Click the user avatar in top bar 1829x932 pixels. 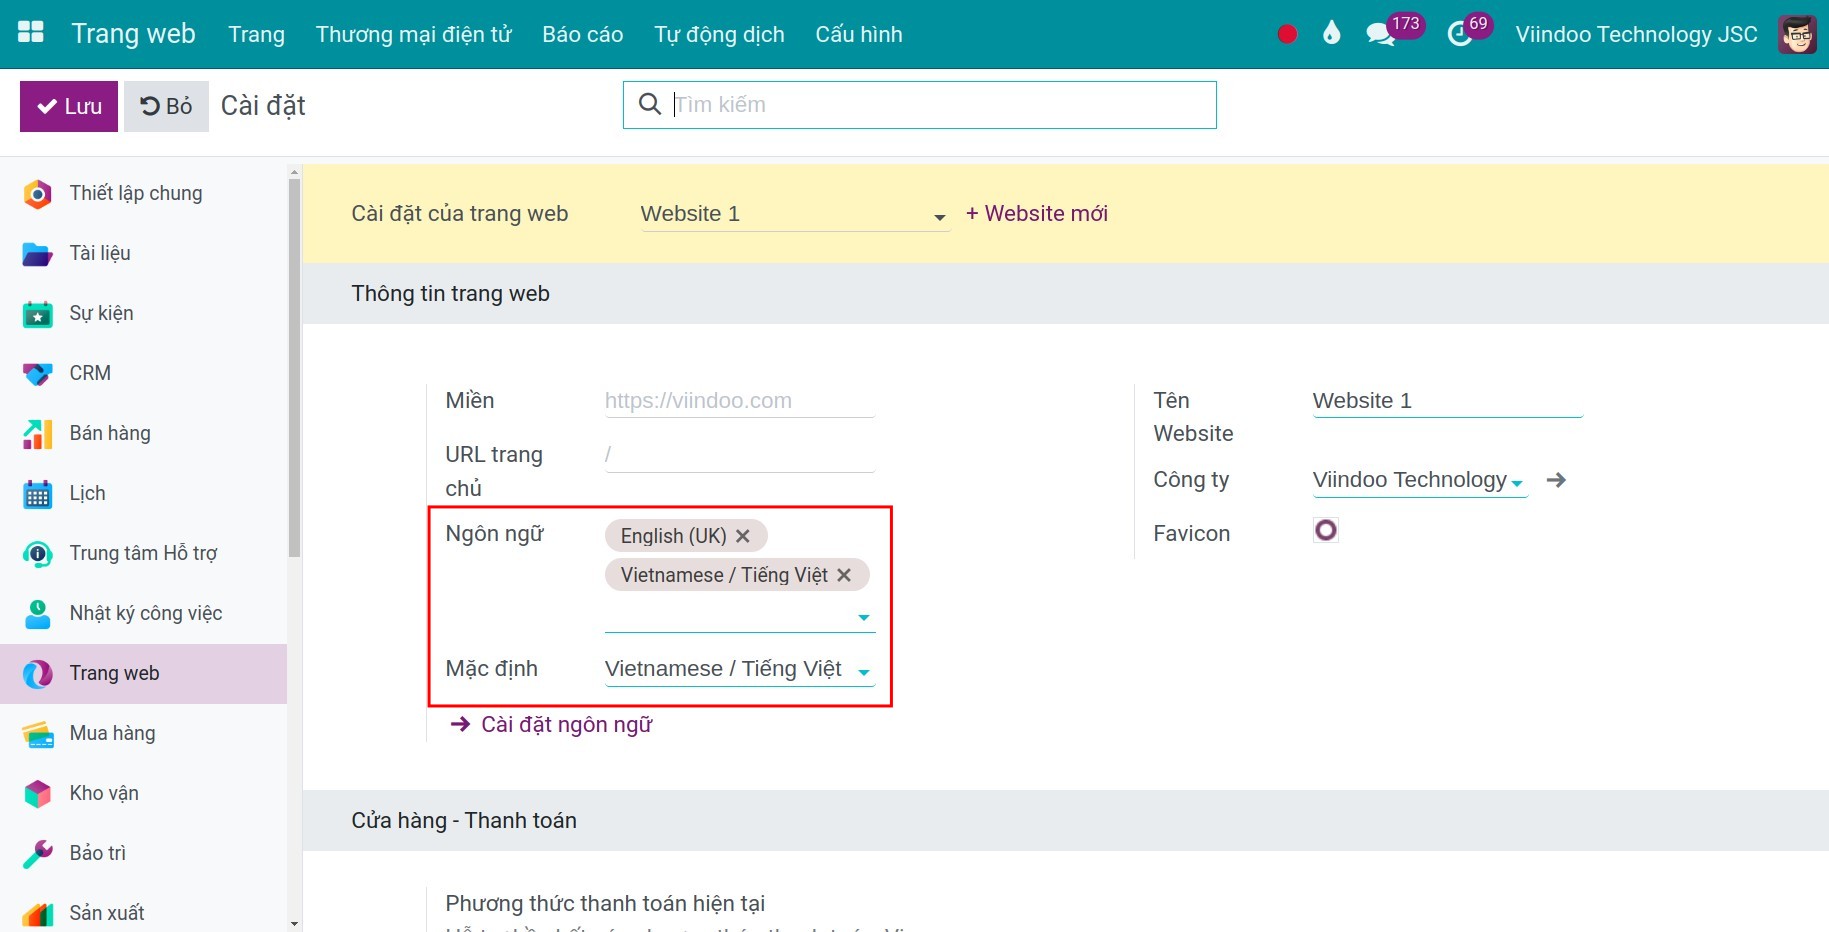pyautogui.click(x=1797, y=34)
